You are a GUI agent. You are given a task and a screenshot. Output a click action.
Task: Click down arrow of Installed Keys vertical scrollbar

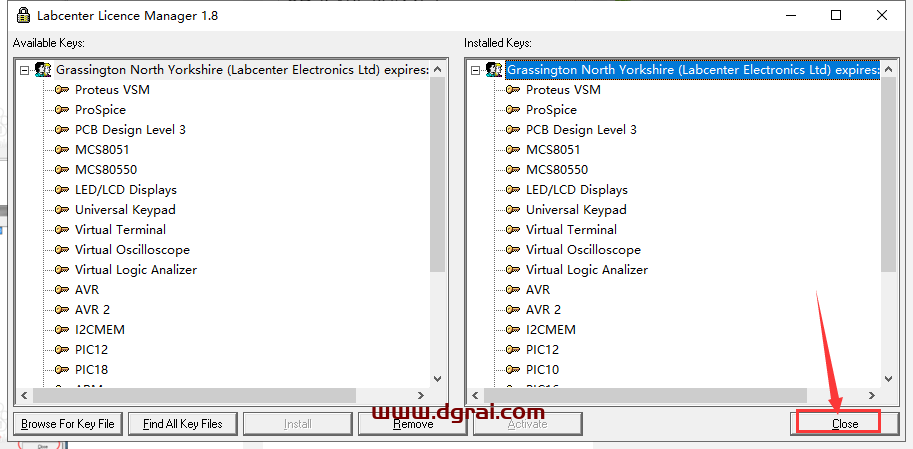(889, 378)
